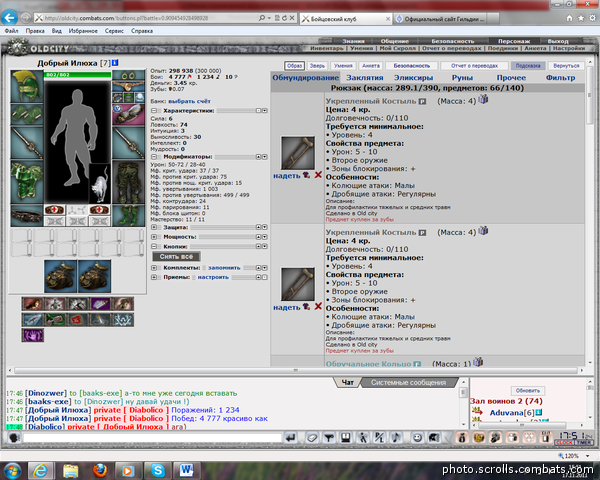Open Firefox from the Windows taskbar
600x480 pixels.
click(x=100, y=470)
